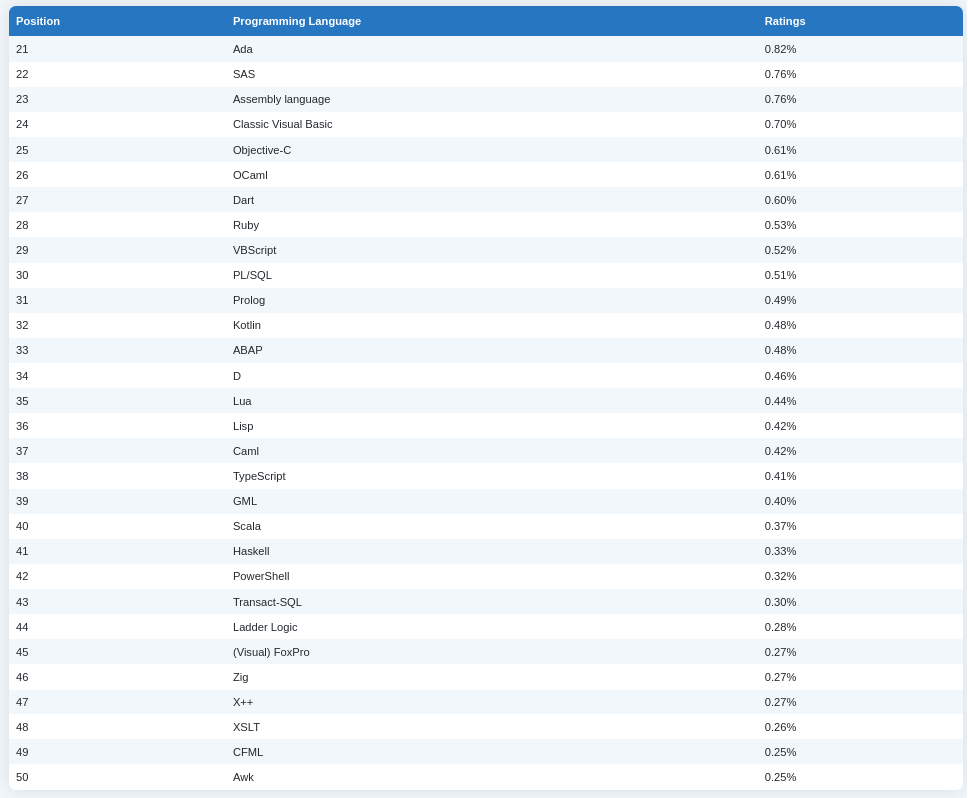
Task: Select the PowerShell table entry
Action: [x=261, y=576]
